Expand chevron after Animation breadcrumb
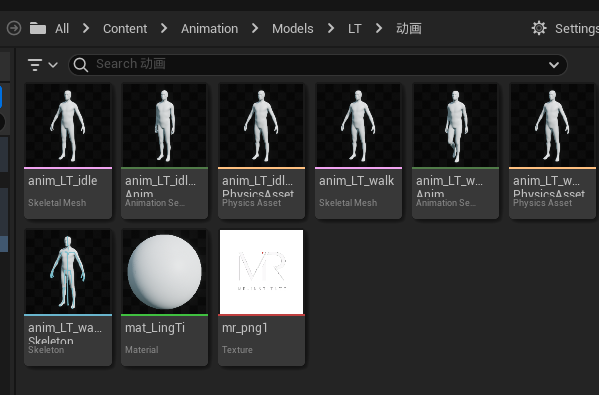599x395 pixels. 255,28
